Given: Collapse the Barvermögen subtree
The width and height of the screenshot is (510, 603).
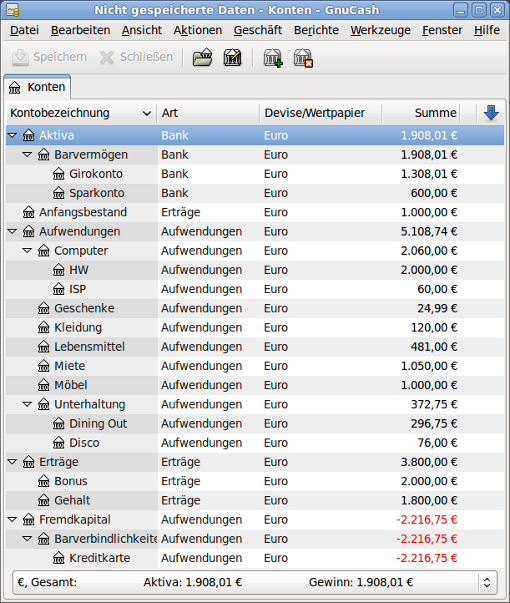Looking at the screenshot, I should tap(27, 155).
